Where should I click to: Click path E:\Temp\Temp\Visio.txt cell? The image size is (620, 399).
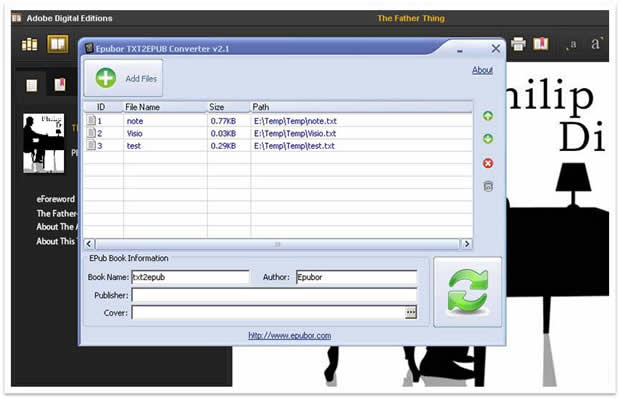(295, 133)
